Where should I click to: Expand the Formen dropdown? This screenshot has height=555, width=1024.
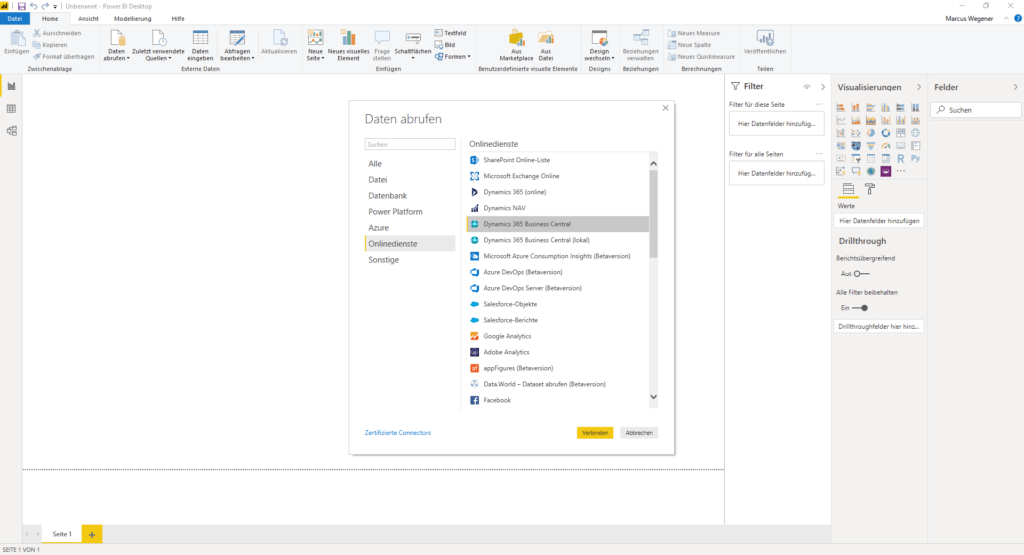452,57
